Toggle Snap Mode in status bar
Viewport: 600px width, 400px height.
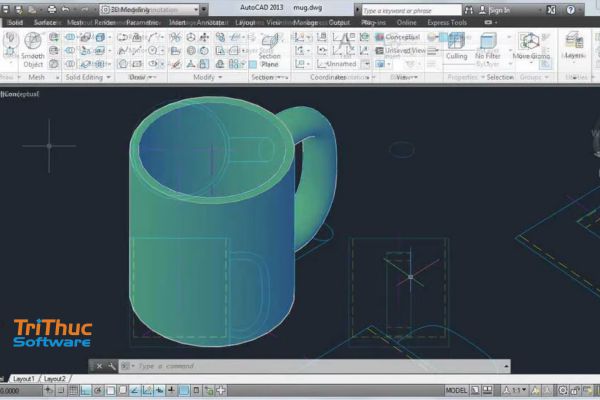point(61,390)
